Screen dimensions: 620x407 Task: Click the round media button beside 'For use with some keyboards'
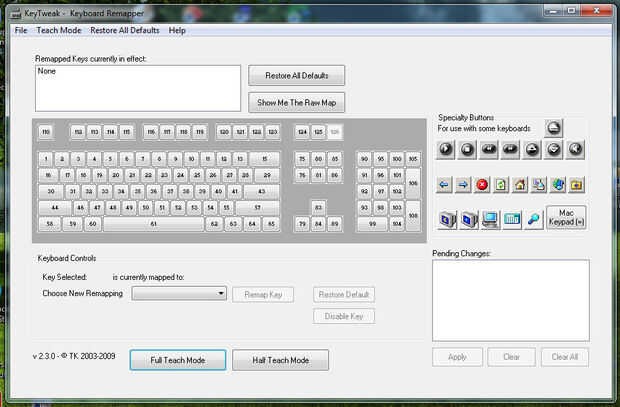(x=554, y=128)
